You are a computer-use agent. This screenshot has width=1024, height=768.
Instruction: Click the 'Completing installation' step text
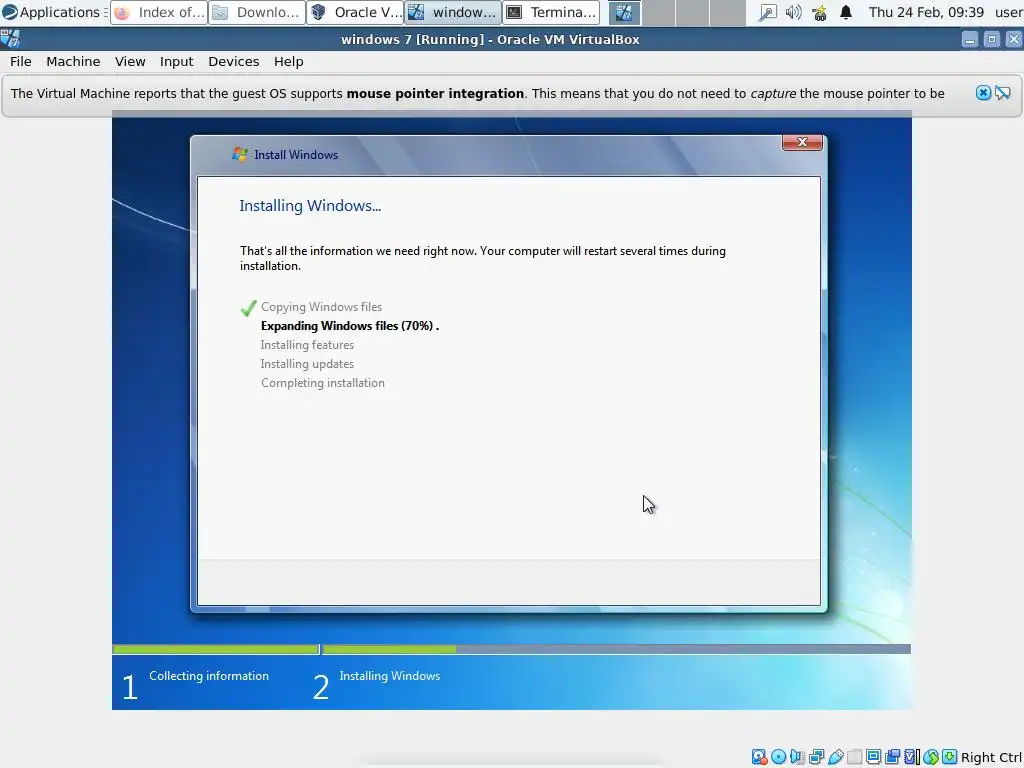[323, 383]
